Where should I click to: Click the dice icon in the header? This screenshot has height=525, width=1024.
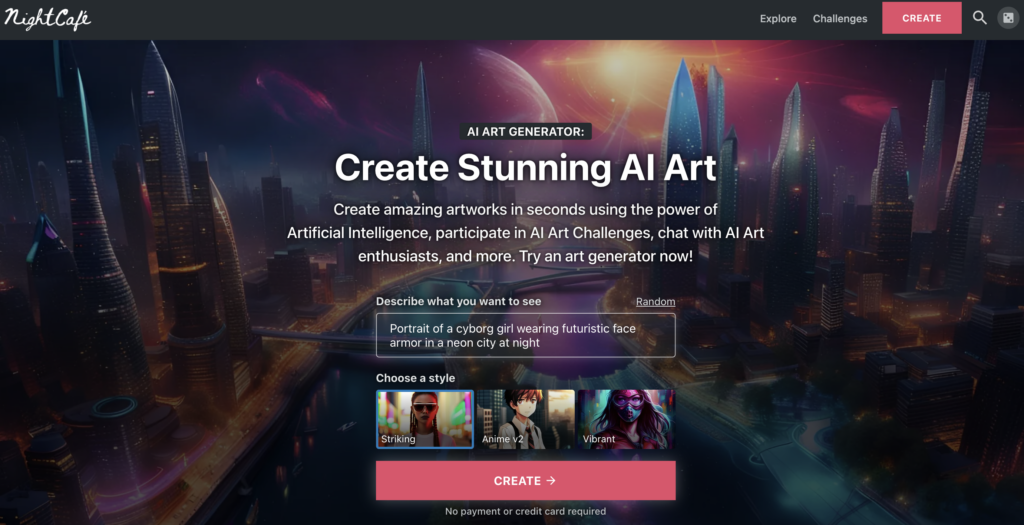pyautogui.click(x=1008, y=18)
